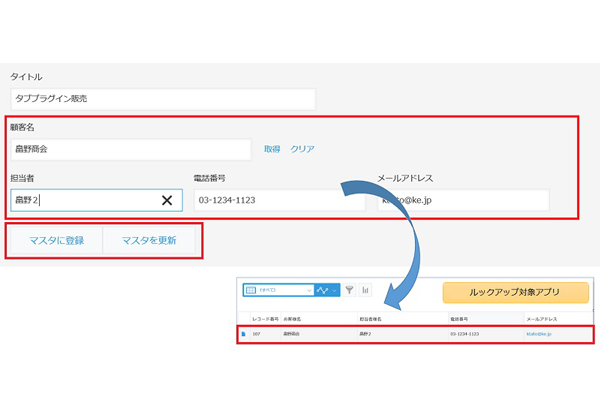Click the マスタに登録 button
Screen dimensions: 600x400
tap(56, 241)
